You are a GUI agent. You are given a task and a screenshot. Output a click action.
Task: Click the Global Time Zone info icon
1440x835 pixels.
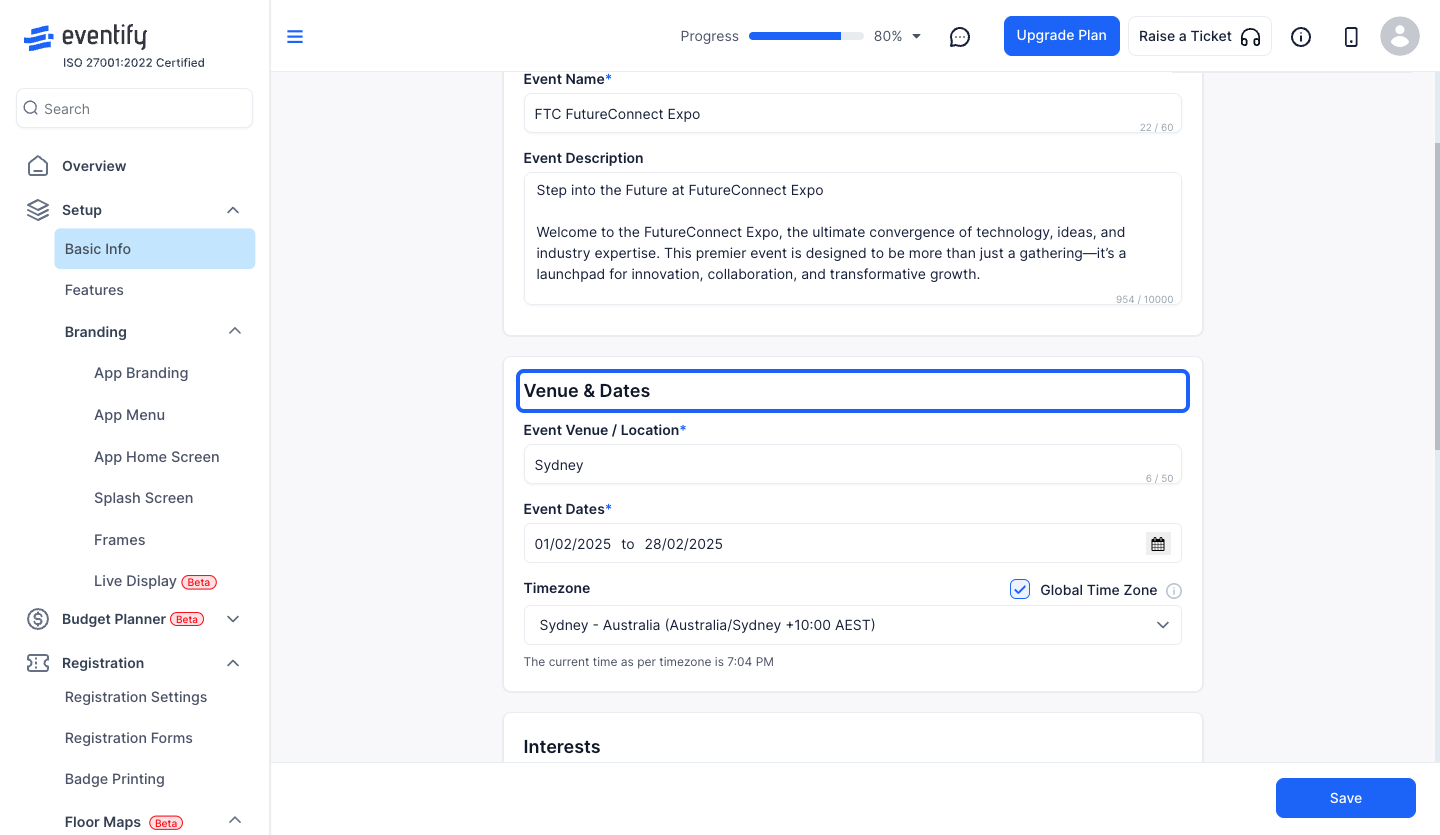point(1174,591)
